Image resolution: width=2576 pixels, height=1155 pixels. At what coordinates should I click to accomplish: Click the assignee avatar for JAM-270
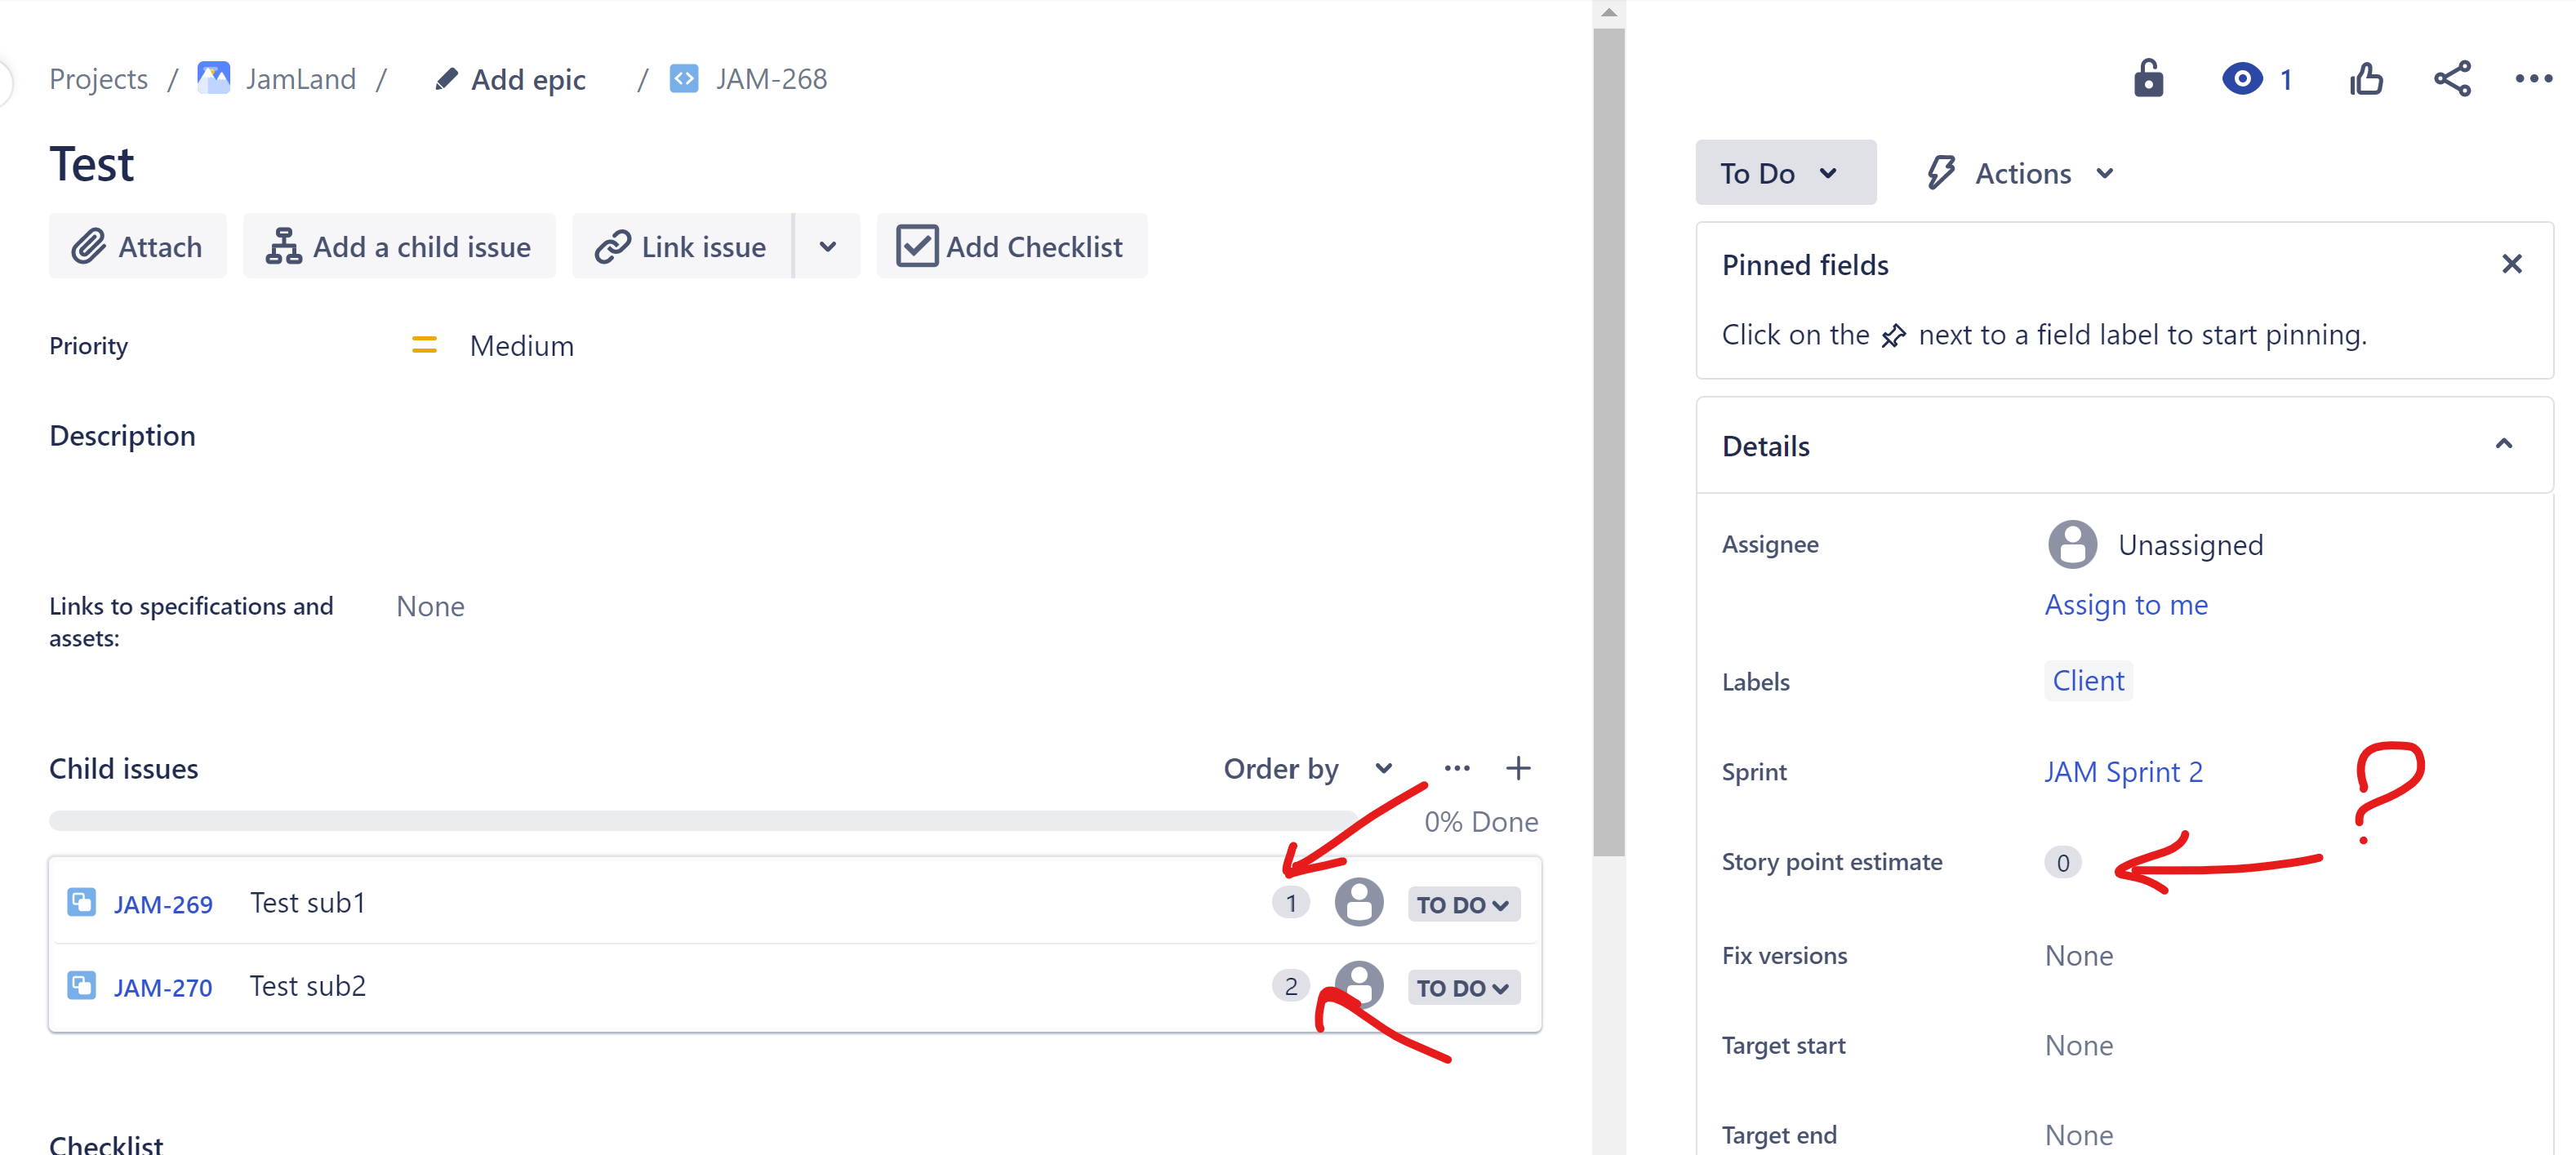1359,985
